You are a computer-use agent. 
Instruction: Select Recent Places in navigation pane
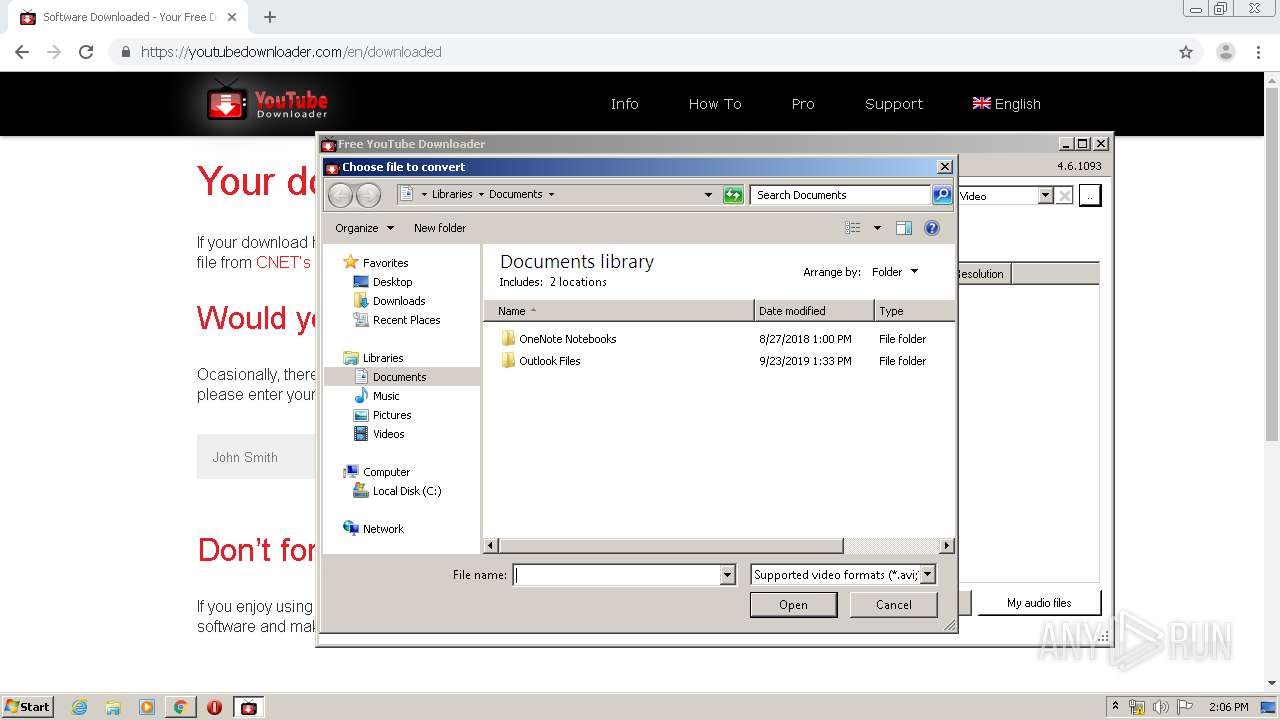pos(406,320)
